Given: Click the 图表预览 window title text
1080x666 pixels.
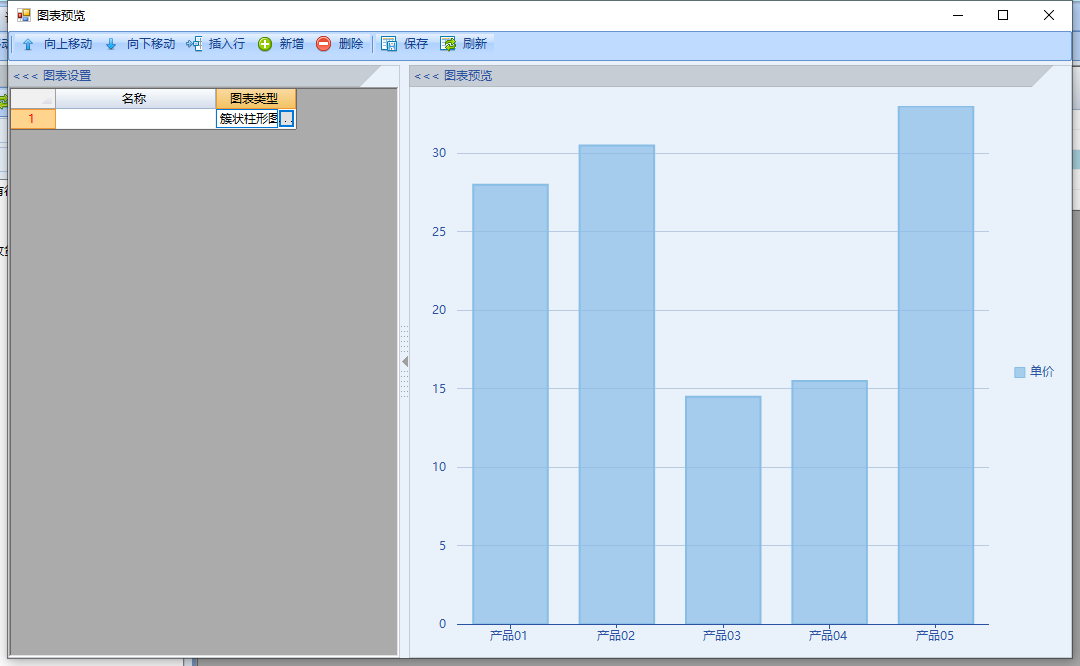Looking at the screenshot, I should [61, 15].
